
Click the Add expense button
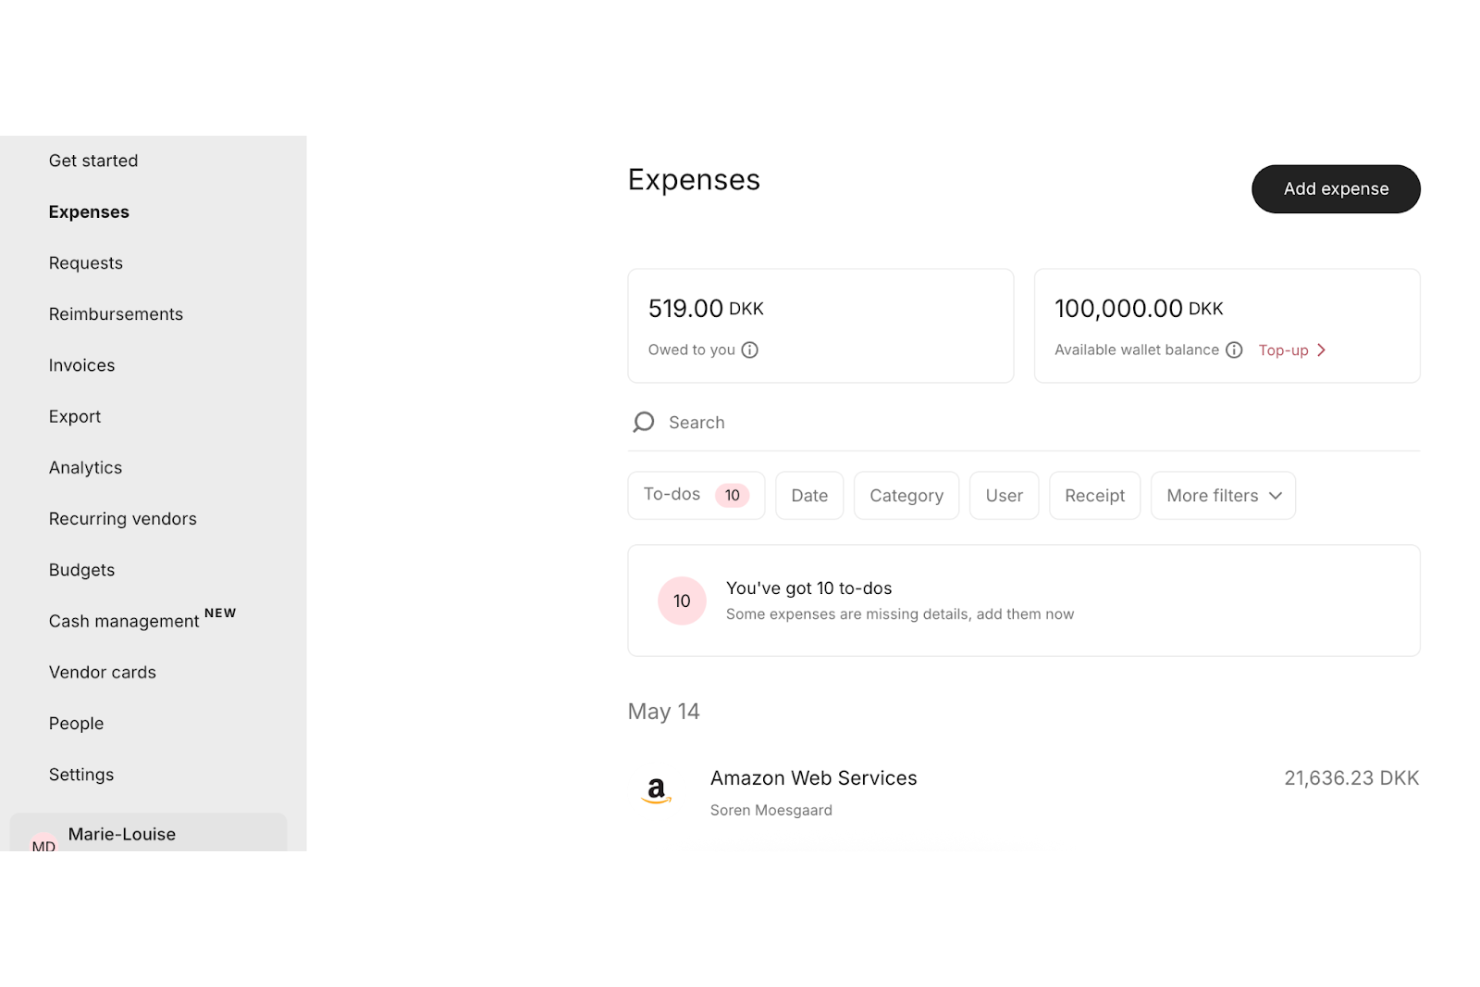(x=1335, y=188)
